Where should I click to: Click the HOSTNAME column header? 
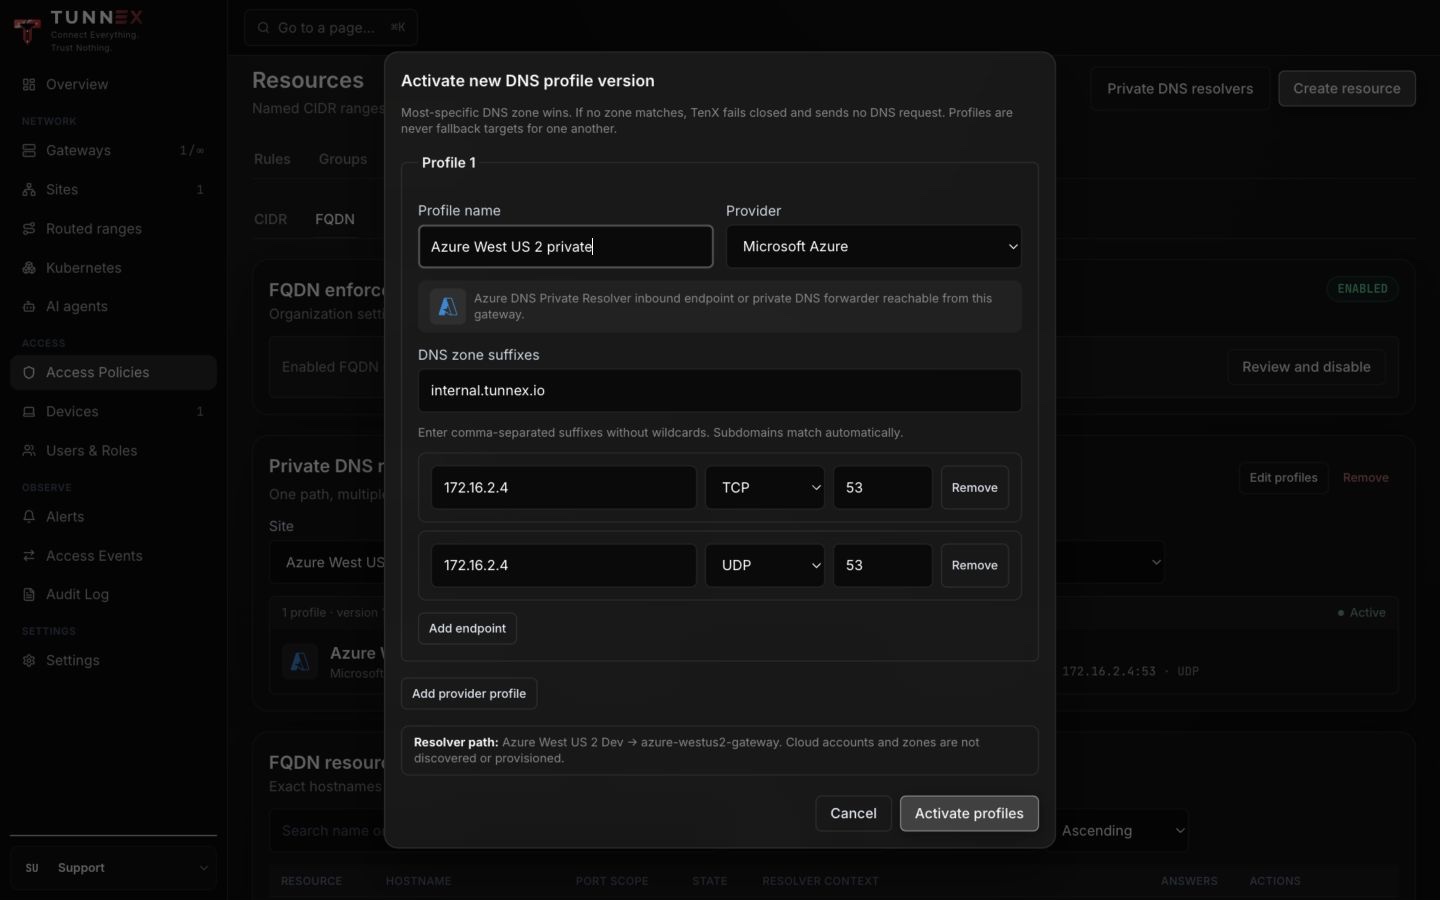[419, 882]
